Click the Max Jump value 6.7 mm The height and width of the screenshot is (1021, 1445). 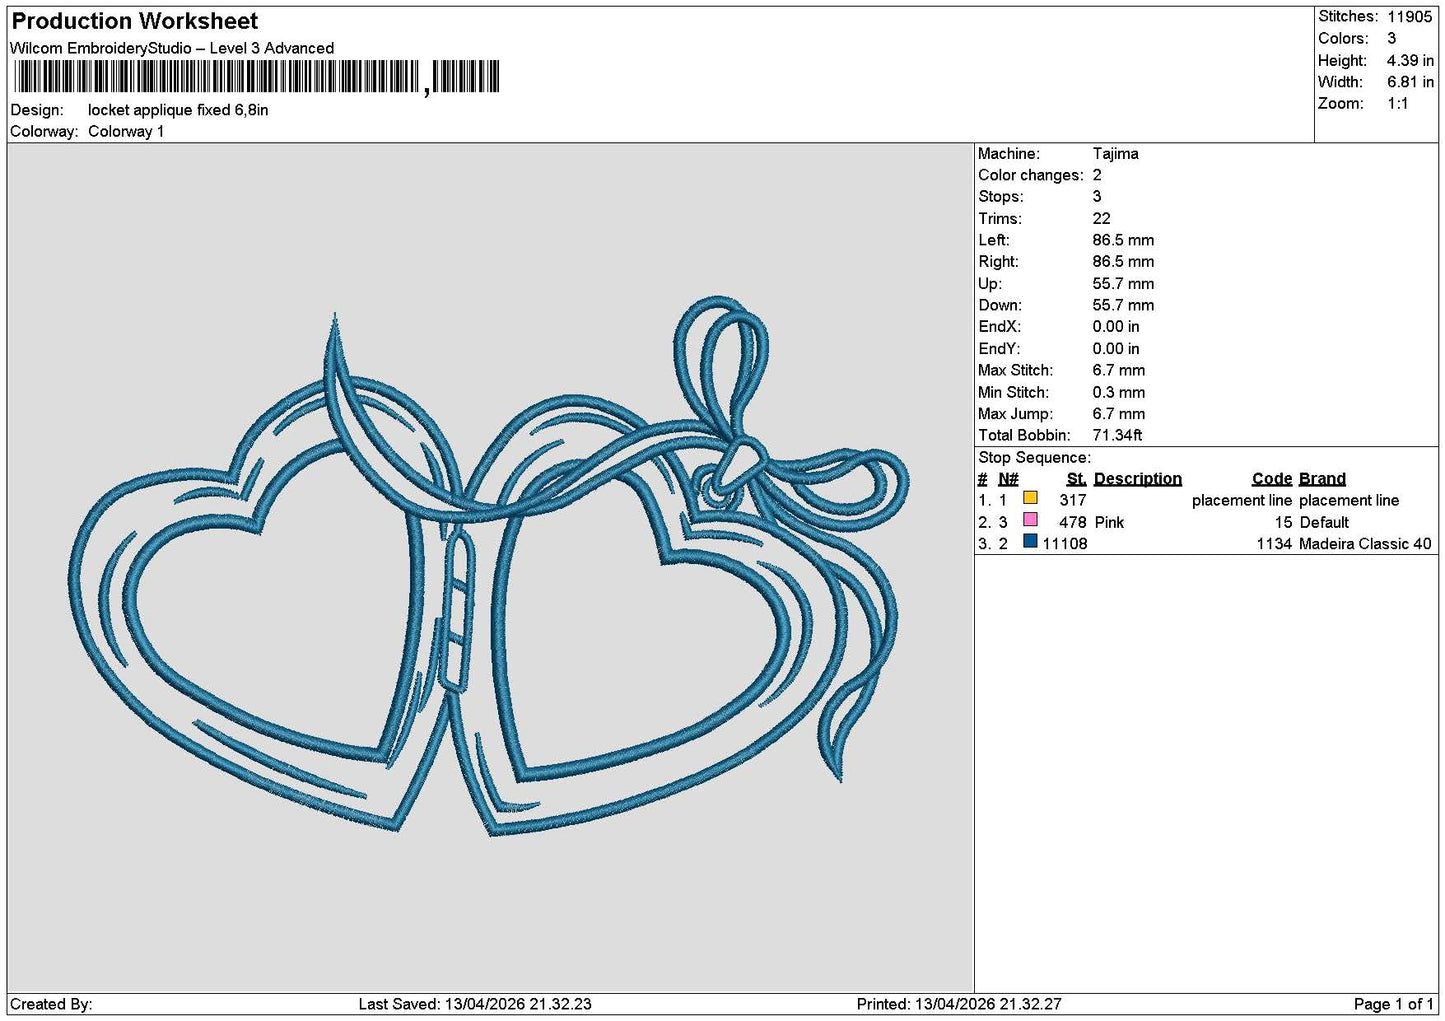coord(1119,414)
